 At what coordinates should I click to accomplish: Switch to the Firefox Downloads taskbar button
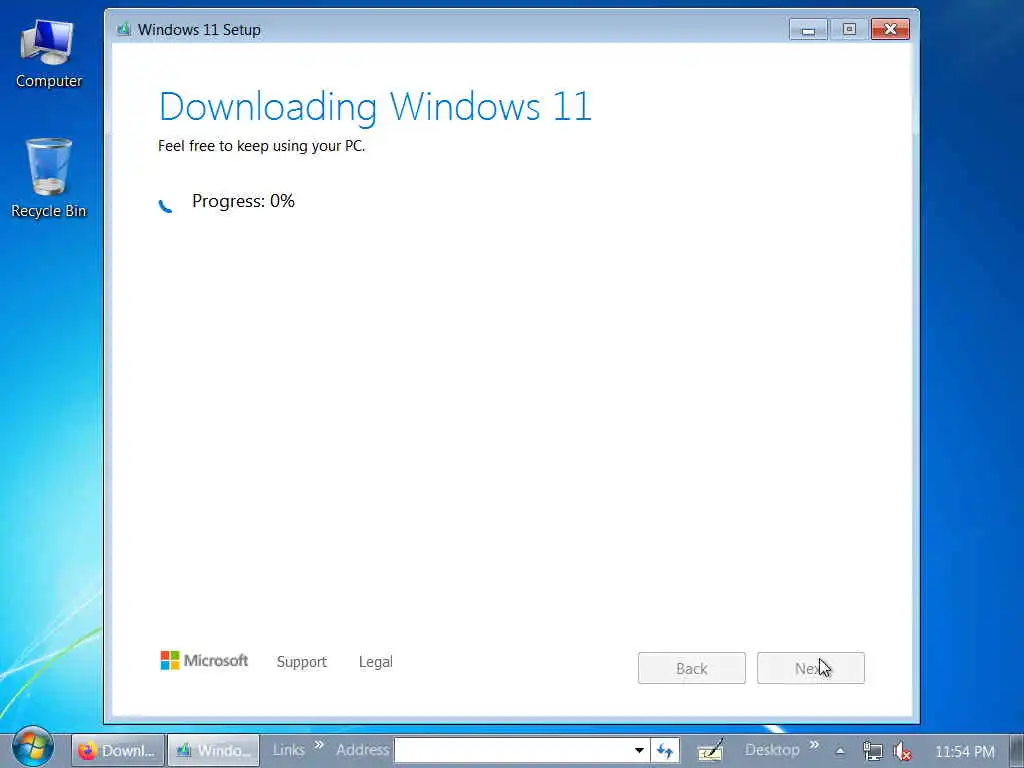pyautogui.click(x=118, y=750)
